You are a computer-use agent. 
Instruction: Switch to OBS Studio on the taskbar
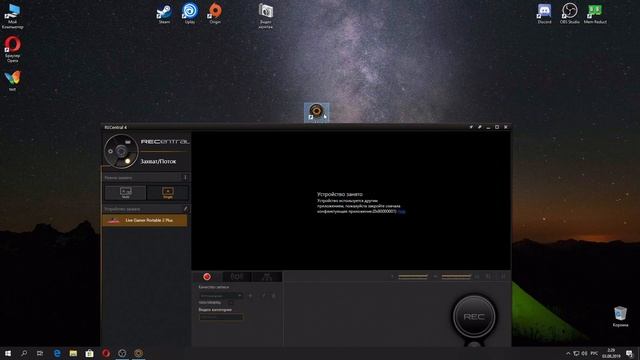(x=122, y=353)
